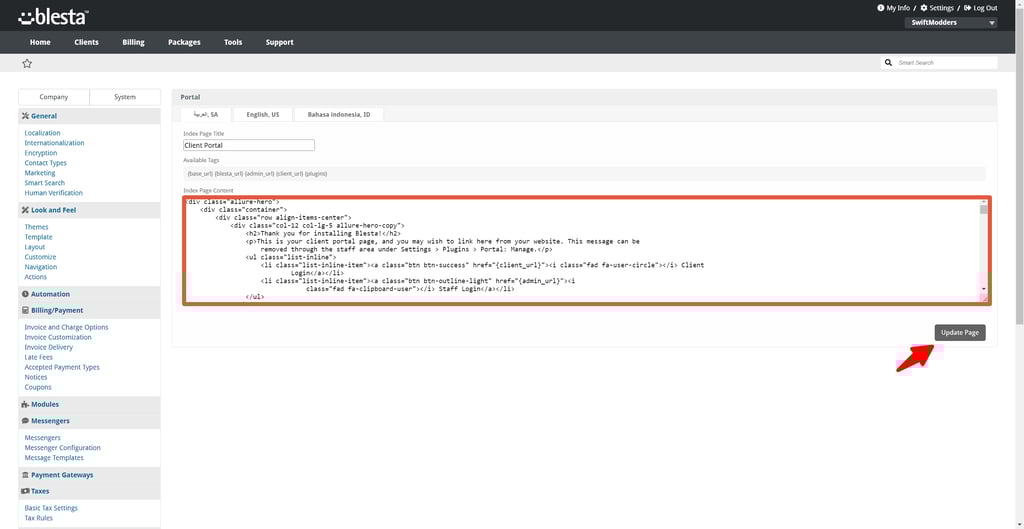Open the Navigation link
Viewport: 1024px width, 529px height.
click(x=40, y=267)
